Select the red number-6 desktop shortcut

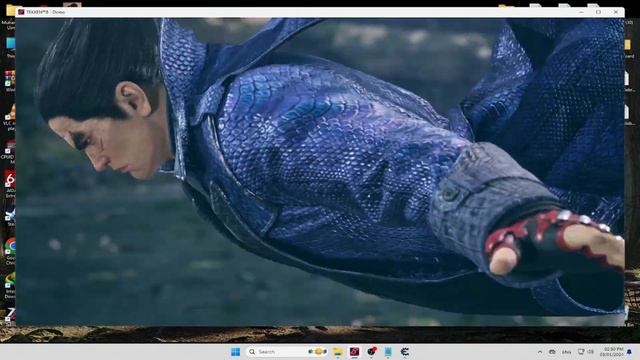point(9,184)
